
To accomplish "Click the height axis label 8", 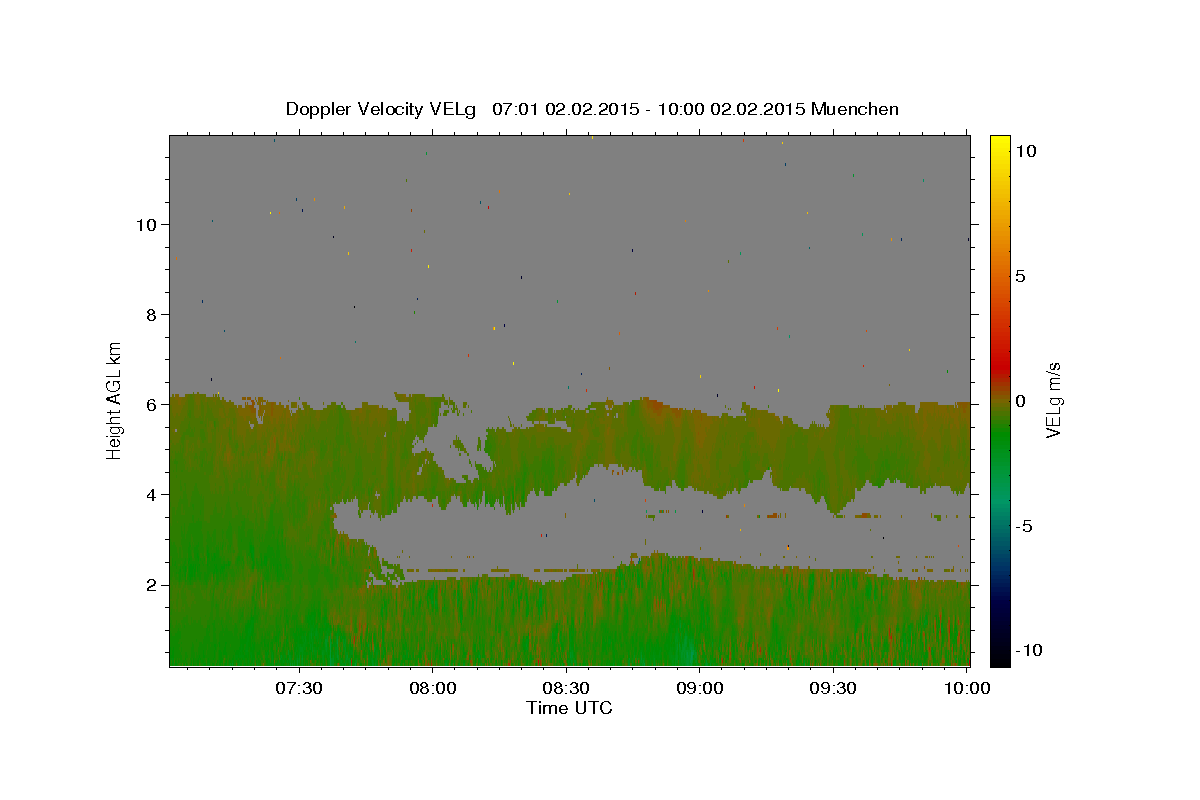I will click(152, 315).
